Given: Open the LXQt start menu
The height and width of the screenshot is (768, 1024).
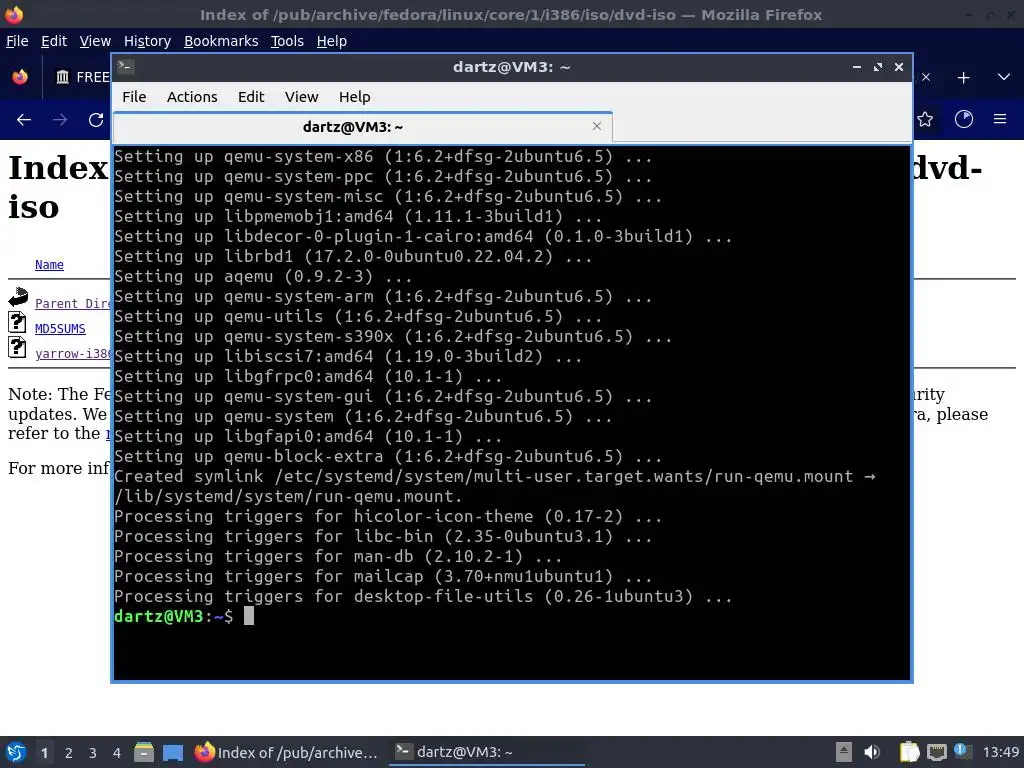Looking at the screenshot, I should point(16,752).
